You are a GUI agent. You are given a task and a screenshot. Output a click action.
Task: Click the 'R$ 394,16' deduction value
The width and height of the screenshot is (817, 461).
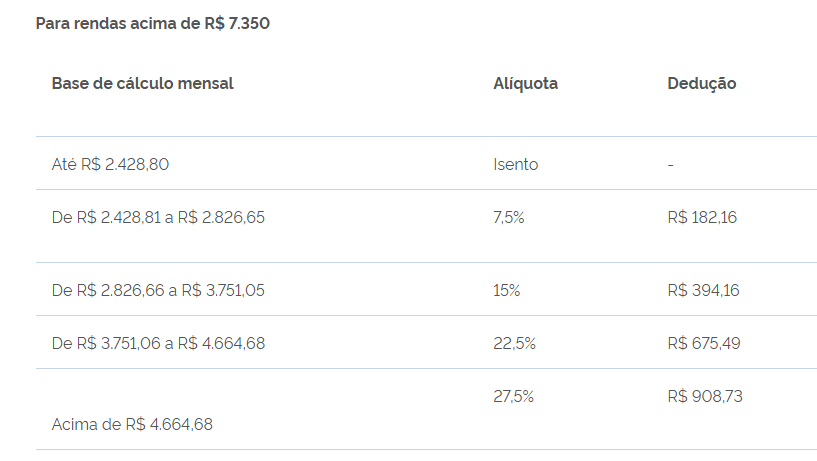click(x=703, y=290)
